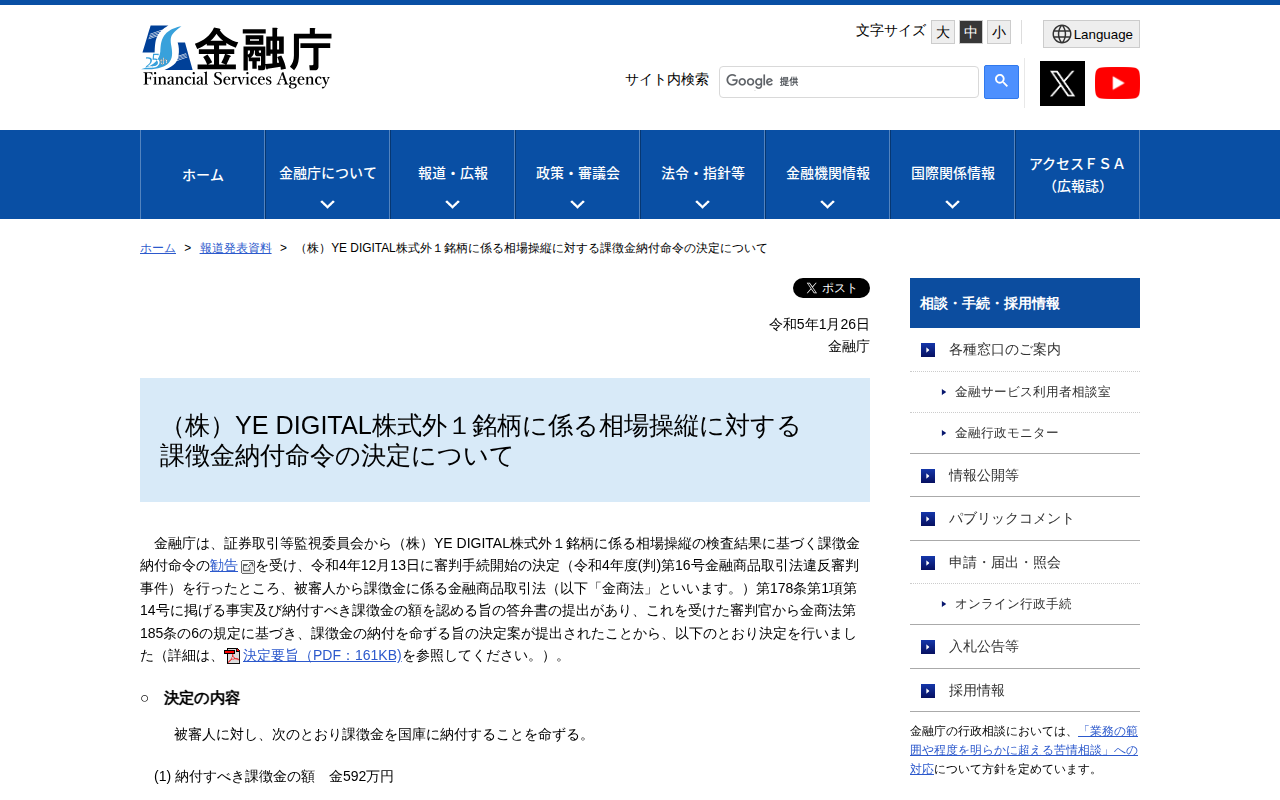The width and height of the screenshot is (1280, 800).
Task: Click the Google site search input field
Action: pyautogui.click(x=849, y=82)
